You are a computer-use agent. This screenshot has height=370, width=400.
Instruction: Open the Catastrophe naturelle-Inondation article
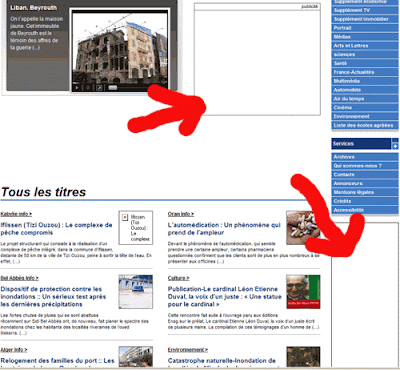click(222, 361)
